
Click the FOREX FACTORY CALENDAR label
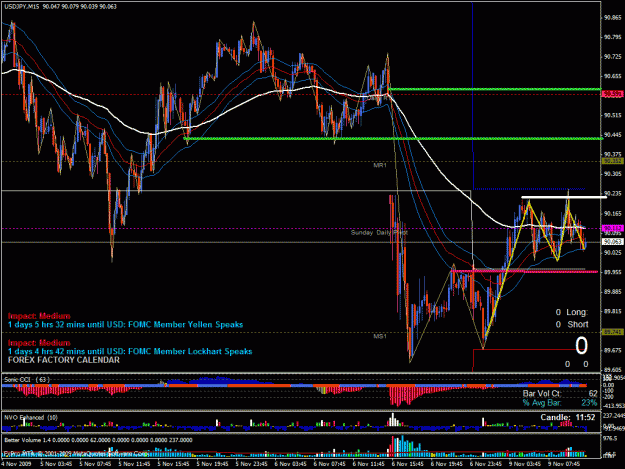point(64,360)
